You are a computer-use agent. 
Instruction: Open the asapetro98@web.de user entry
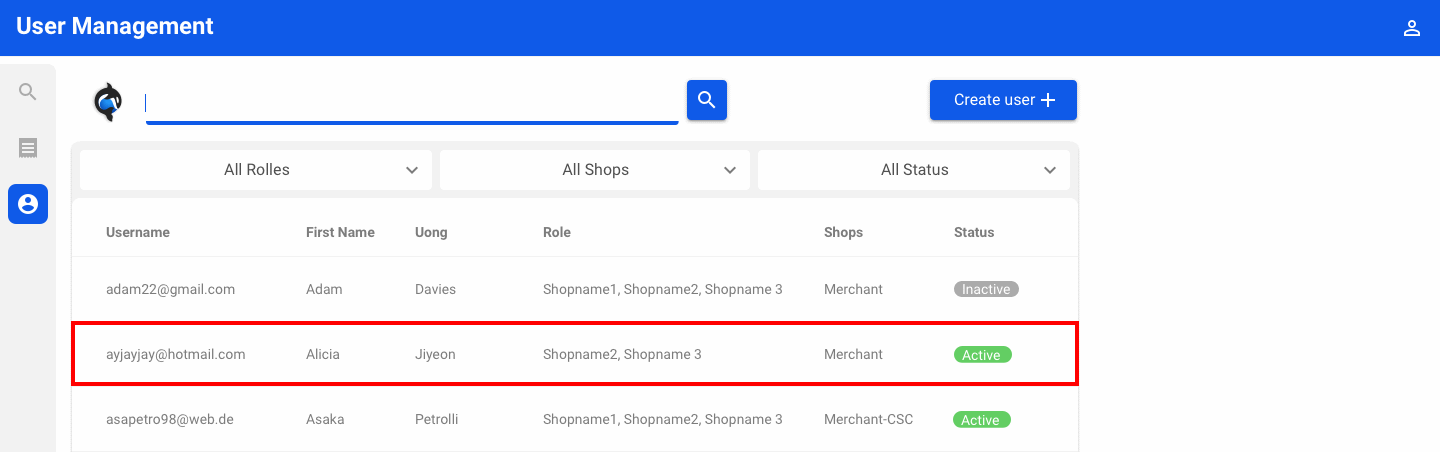[170, 419]
